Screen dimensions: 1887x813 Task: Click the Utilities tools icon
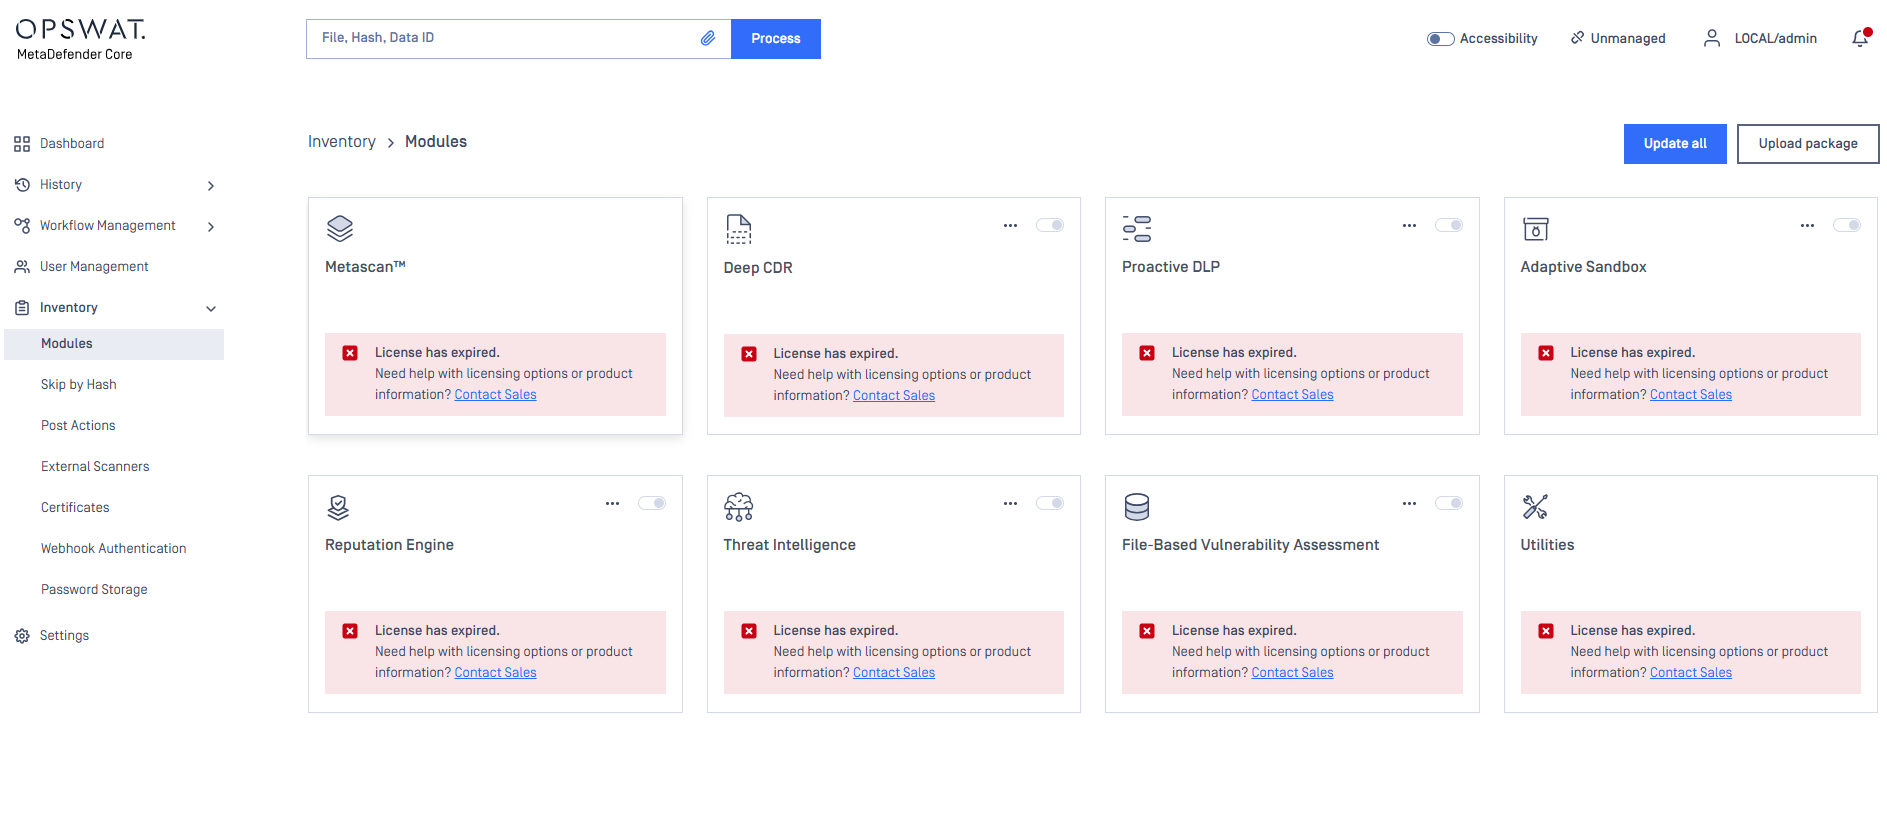click(x=1535, y=507)
